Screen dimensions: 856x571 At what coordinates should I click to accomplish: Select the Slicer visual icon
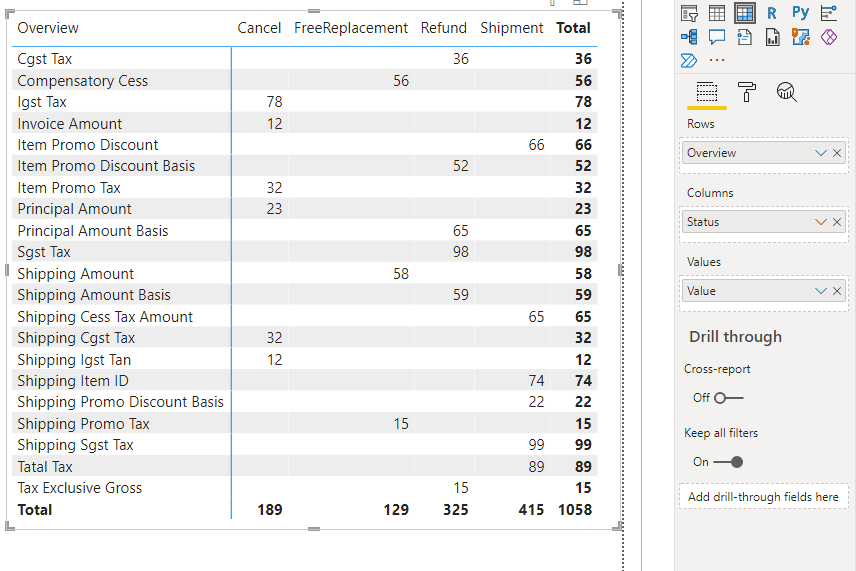689,12
